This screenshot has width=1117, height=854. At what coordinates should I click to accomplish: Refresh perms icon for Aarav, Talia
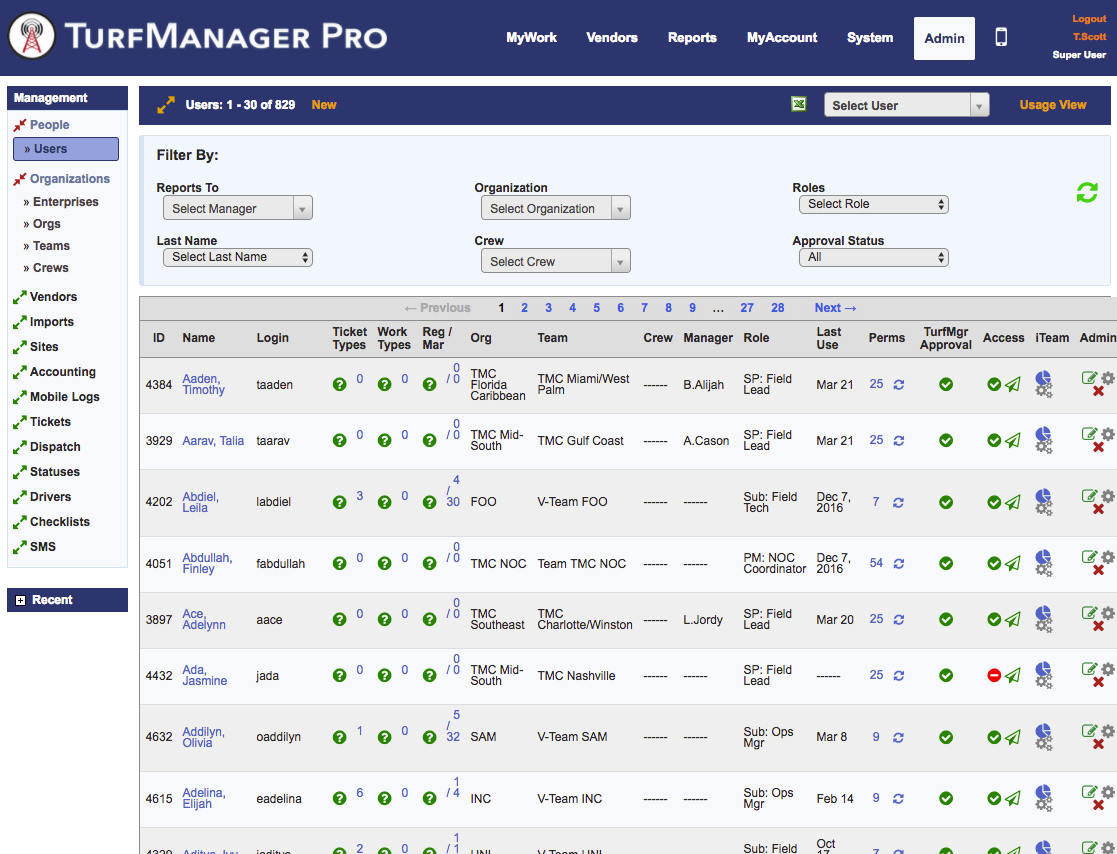point(899,441)
